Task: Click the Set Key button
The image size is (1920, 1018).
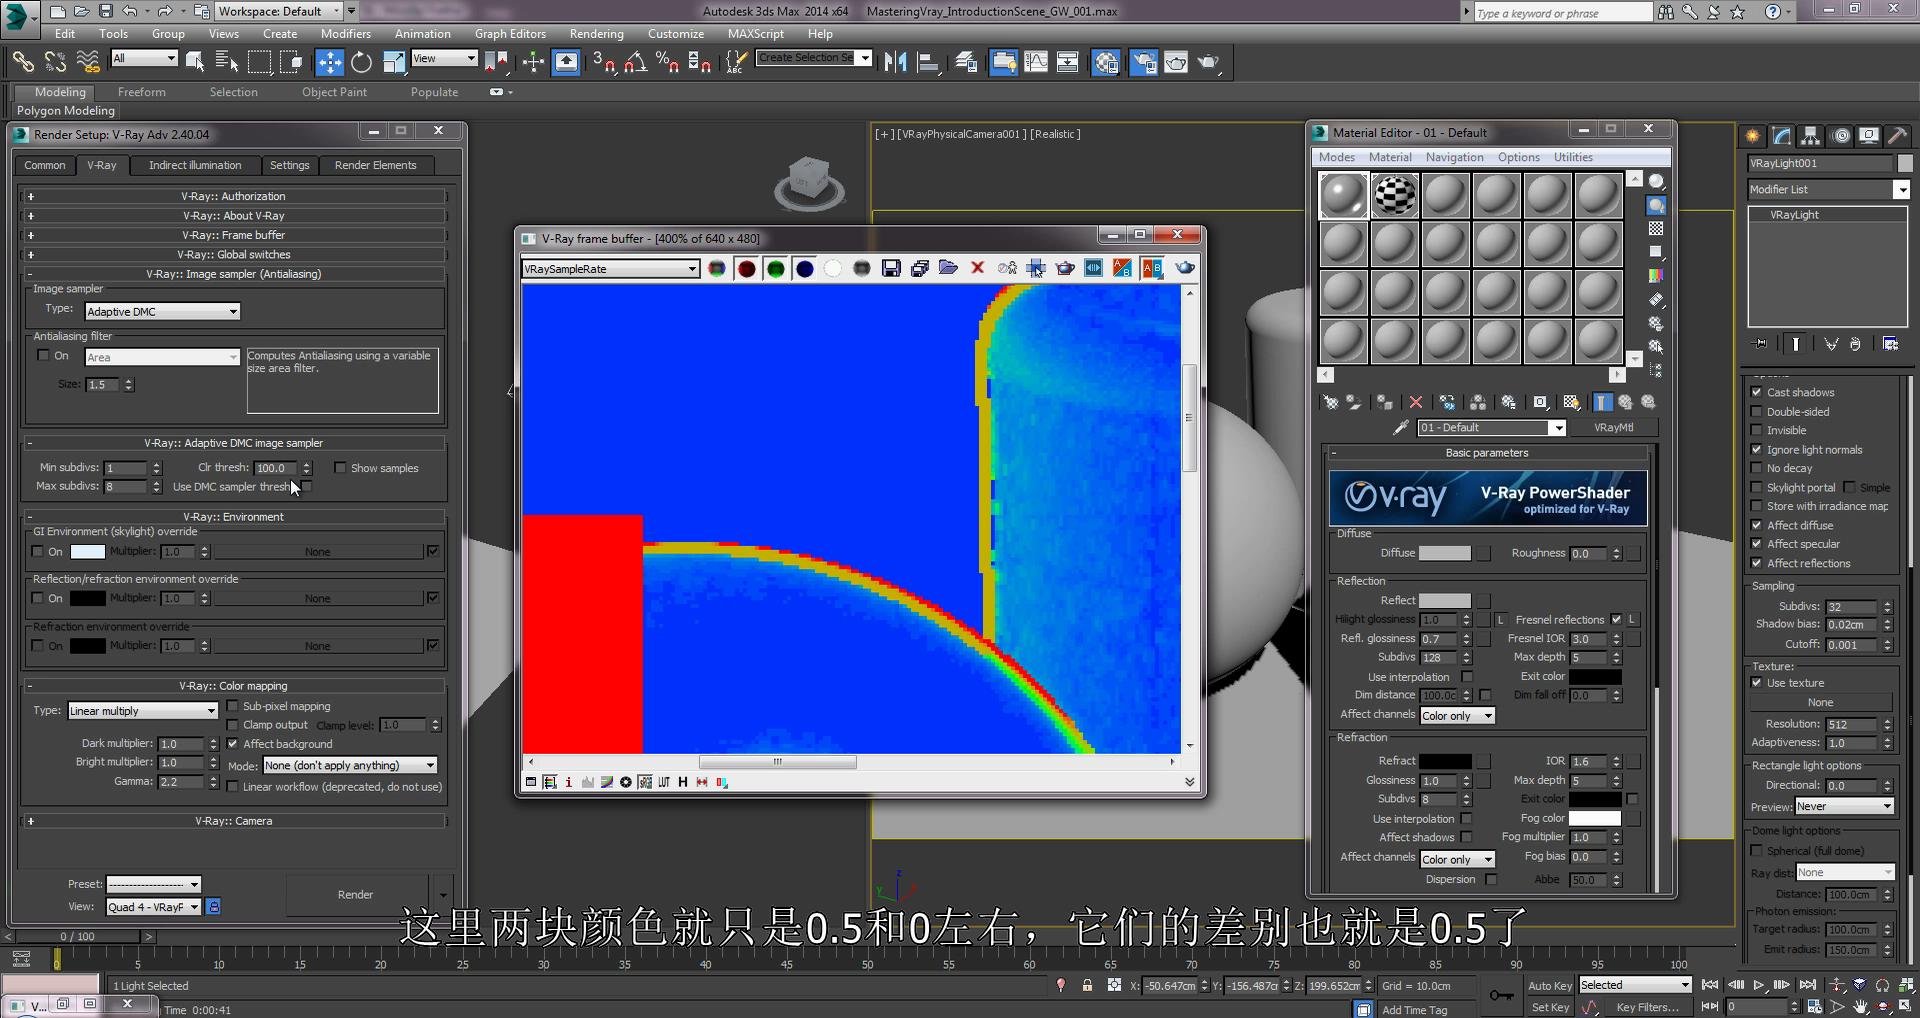Action: (1550, 1007)
